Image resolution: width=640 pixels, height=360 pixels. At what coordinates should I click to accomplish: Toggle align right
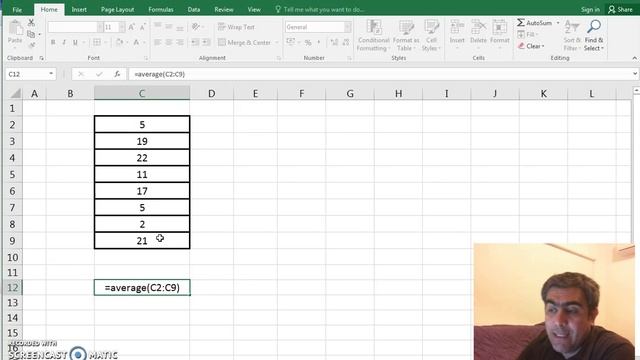(x=180, y=42)
